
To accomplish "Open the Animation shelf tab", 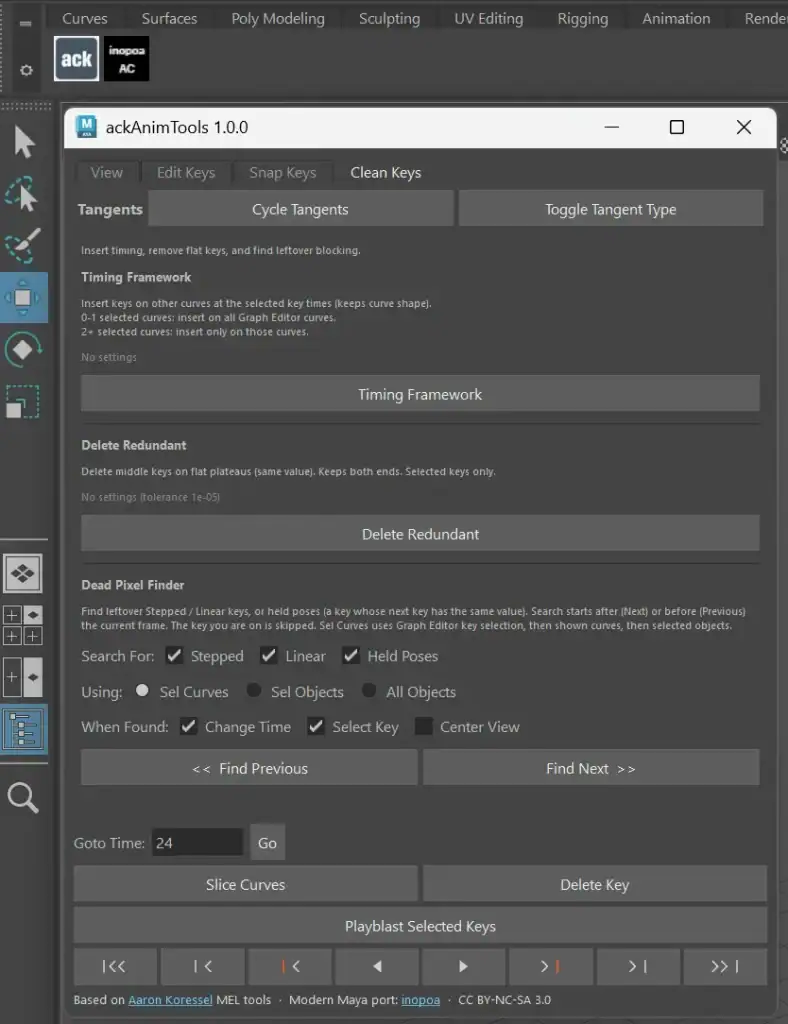I will point(676,18).
